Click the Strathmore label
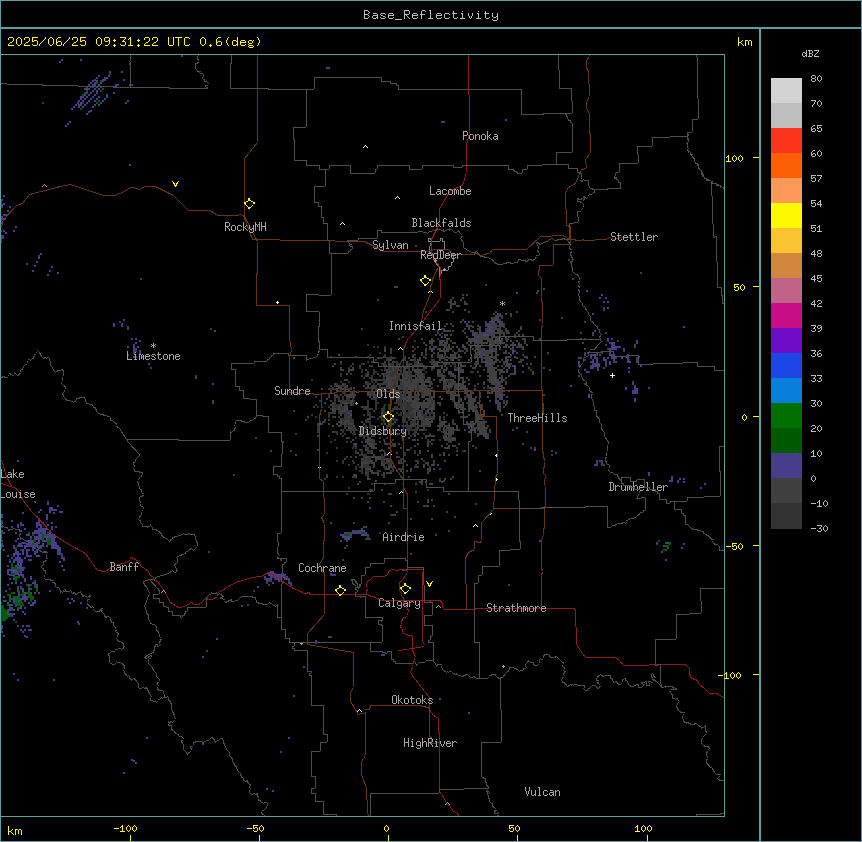 click(x=516, y=608)
